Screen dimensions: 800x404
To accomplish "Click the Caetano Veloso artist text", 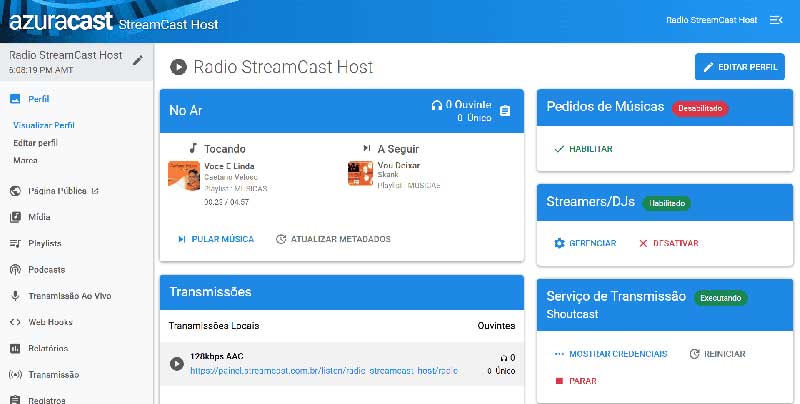I will [x=231, y=177].
